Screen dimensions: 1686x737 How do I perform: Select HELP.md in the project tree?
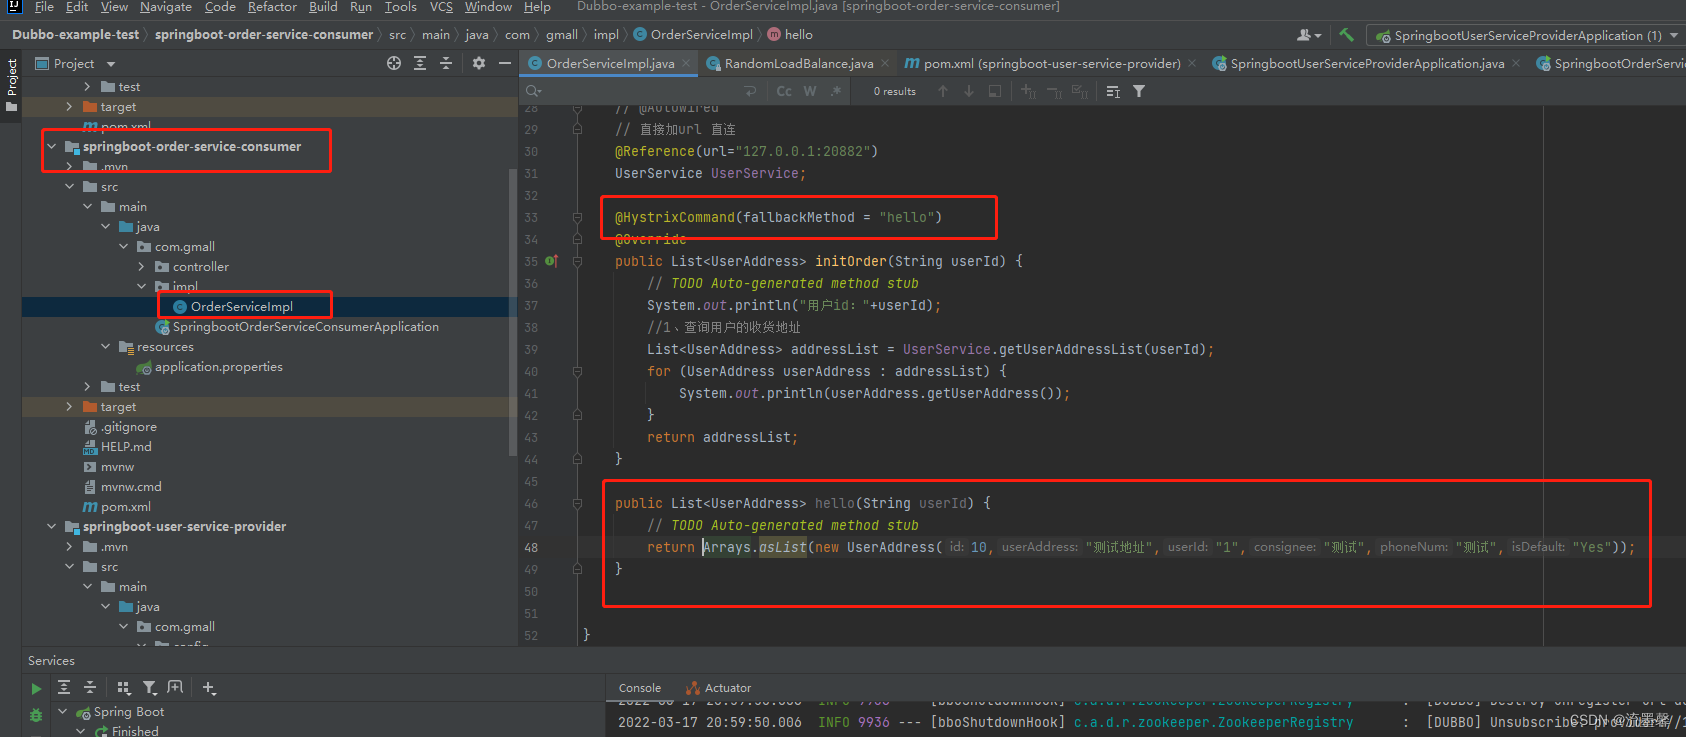[x=126, y=447]
